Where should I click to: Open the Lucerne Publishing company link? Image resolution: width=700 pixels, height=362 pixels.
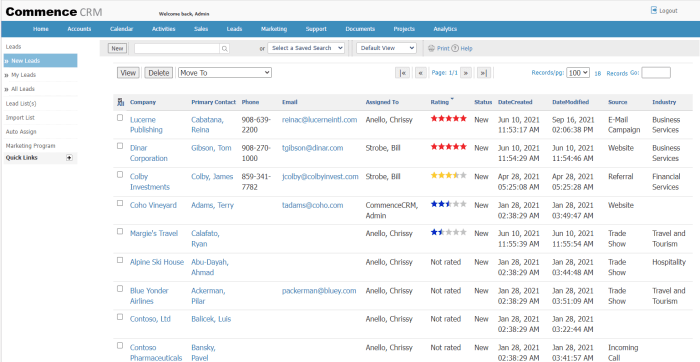(x=146, y=125)
